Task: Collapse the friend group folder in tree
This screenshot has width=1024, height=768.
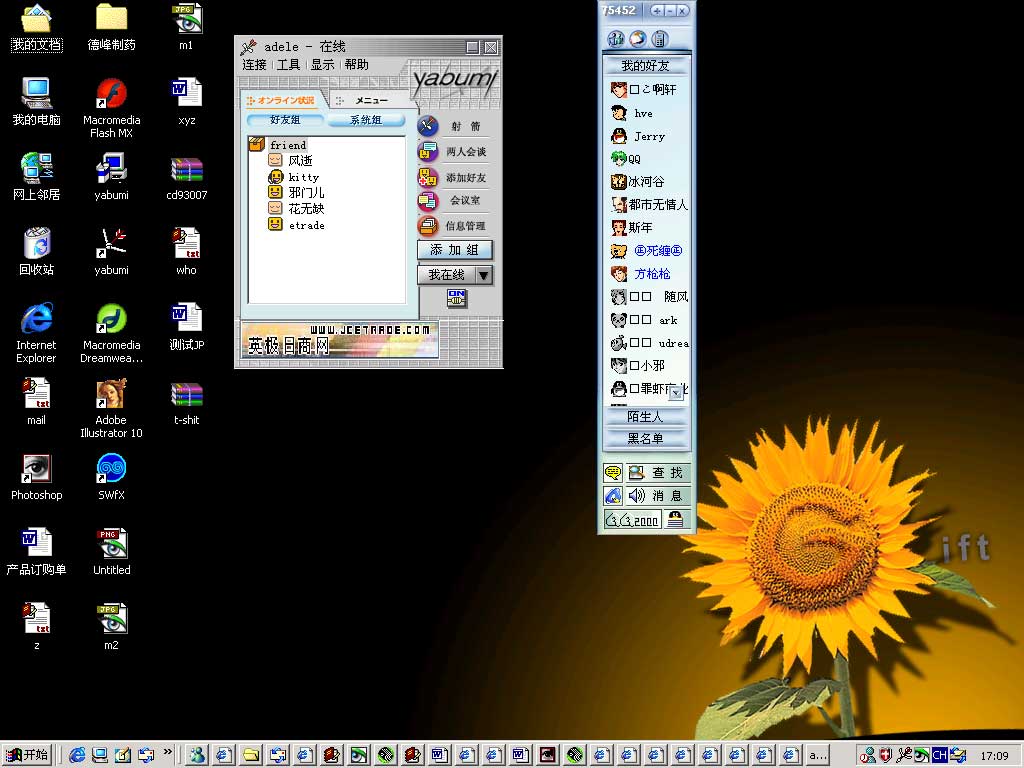Action: (x=256, y=145)
